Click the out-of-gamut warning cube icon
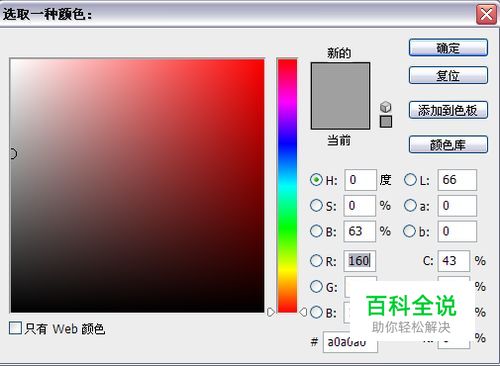 385,107
